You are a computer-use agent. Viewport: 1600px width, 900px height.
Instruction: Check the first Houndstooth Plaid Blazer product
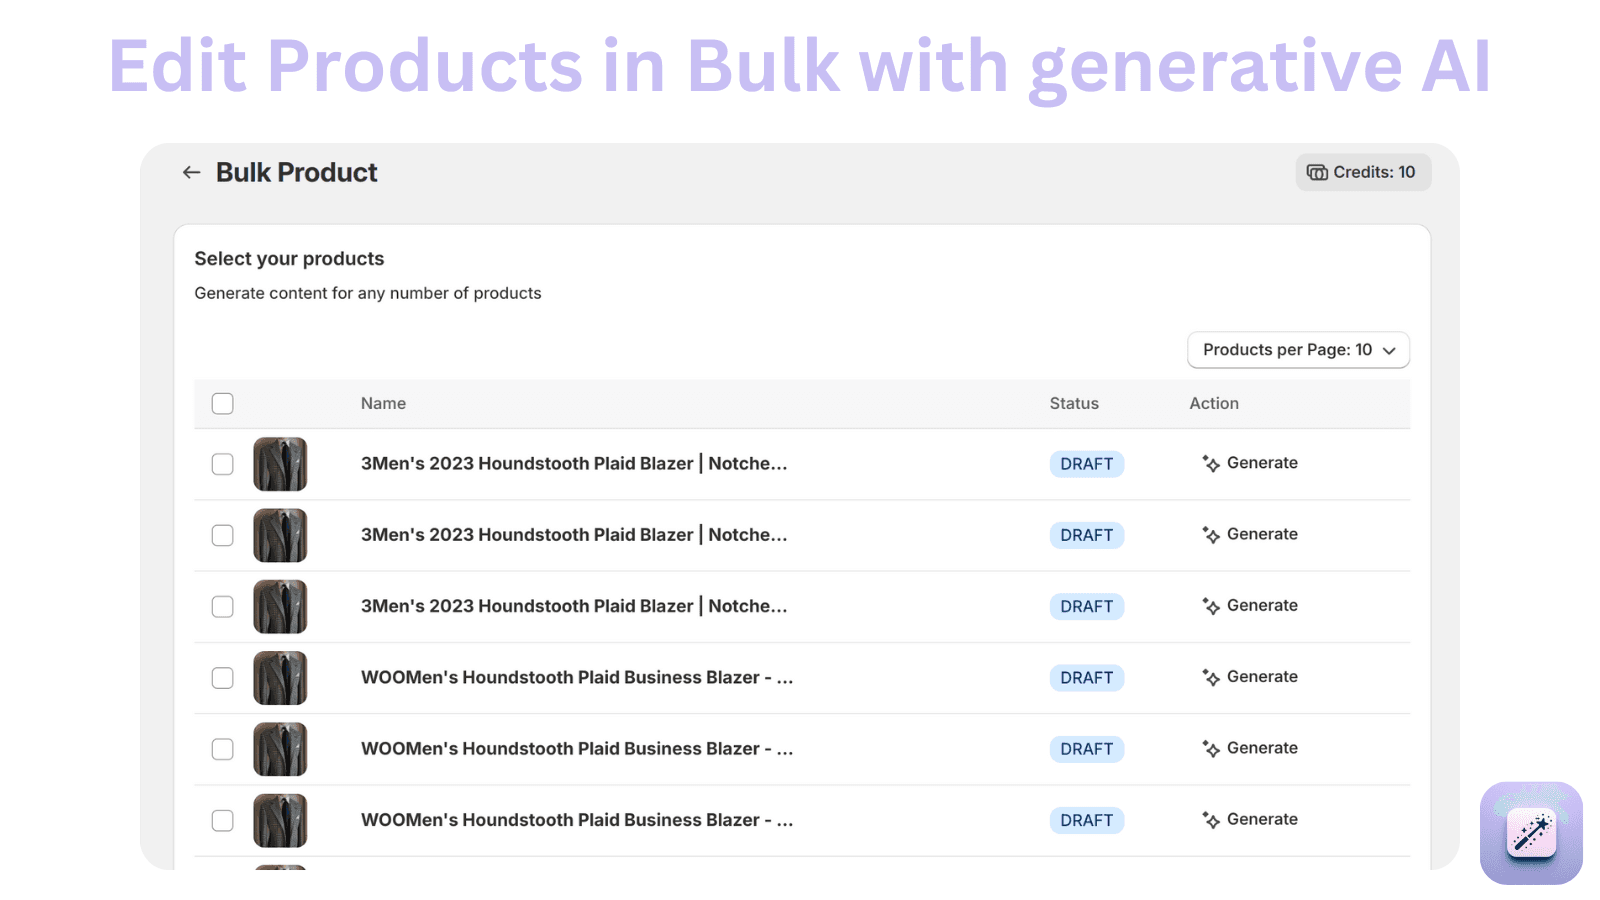(x=222, y=463)
